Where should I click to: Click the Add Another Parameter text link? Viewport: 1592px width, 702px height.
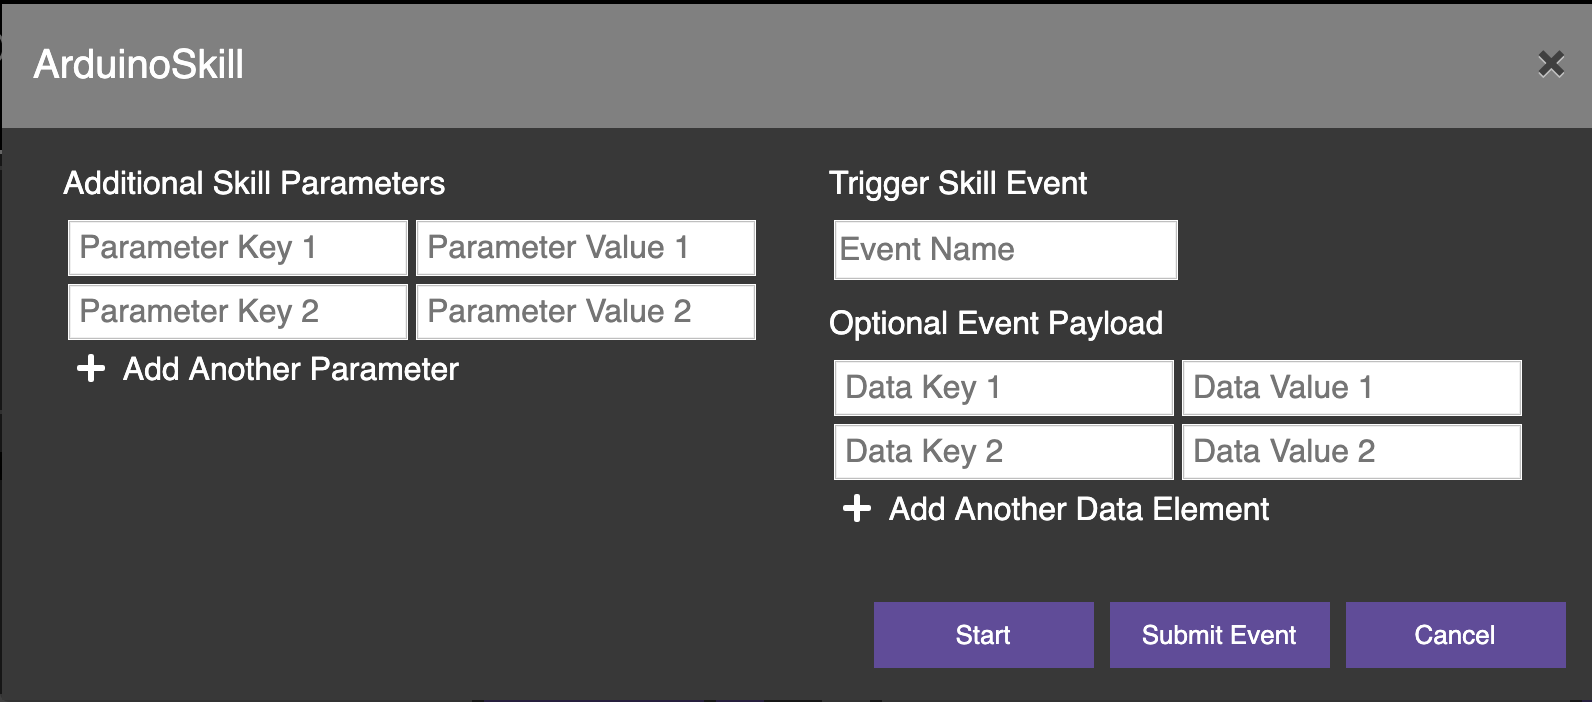(x=291, y=369)
